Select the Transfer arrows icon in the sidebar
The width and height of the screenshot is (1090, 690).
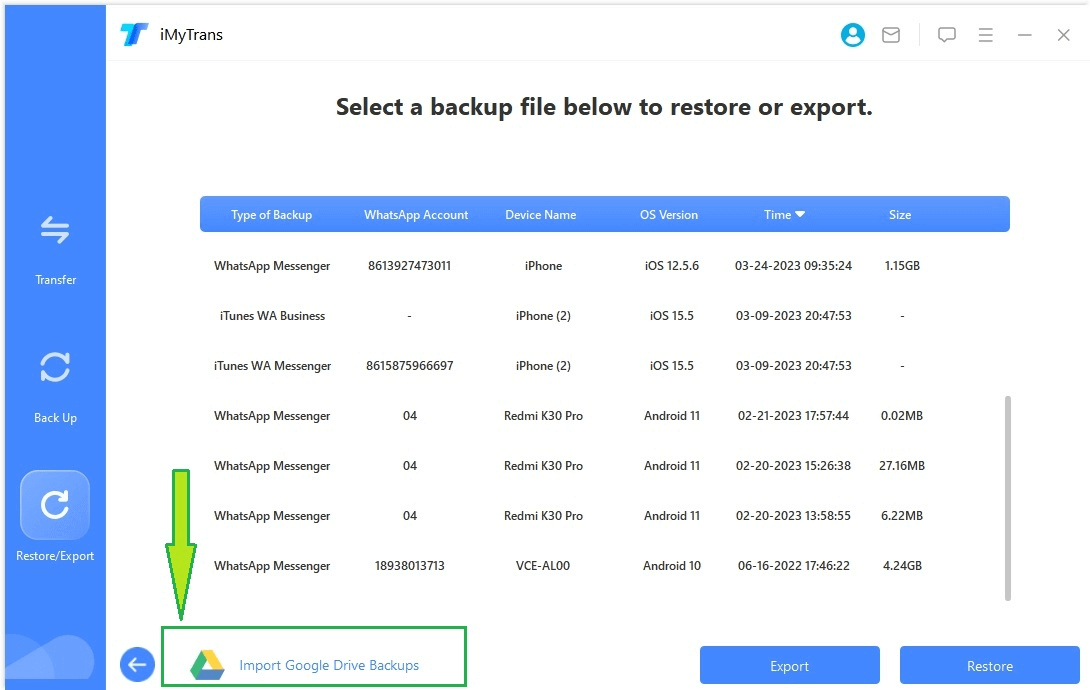[55, 231]
